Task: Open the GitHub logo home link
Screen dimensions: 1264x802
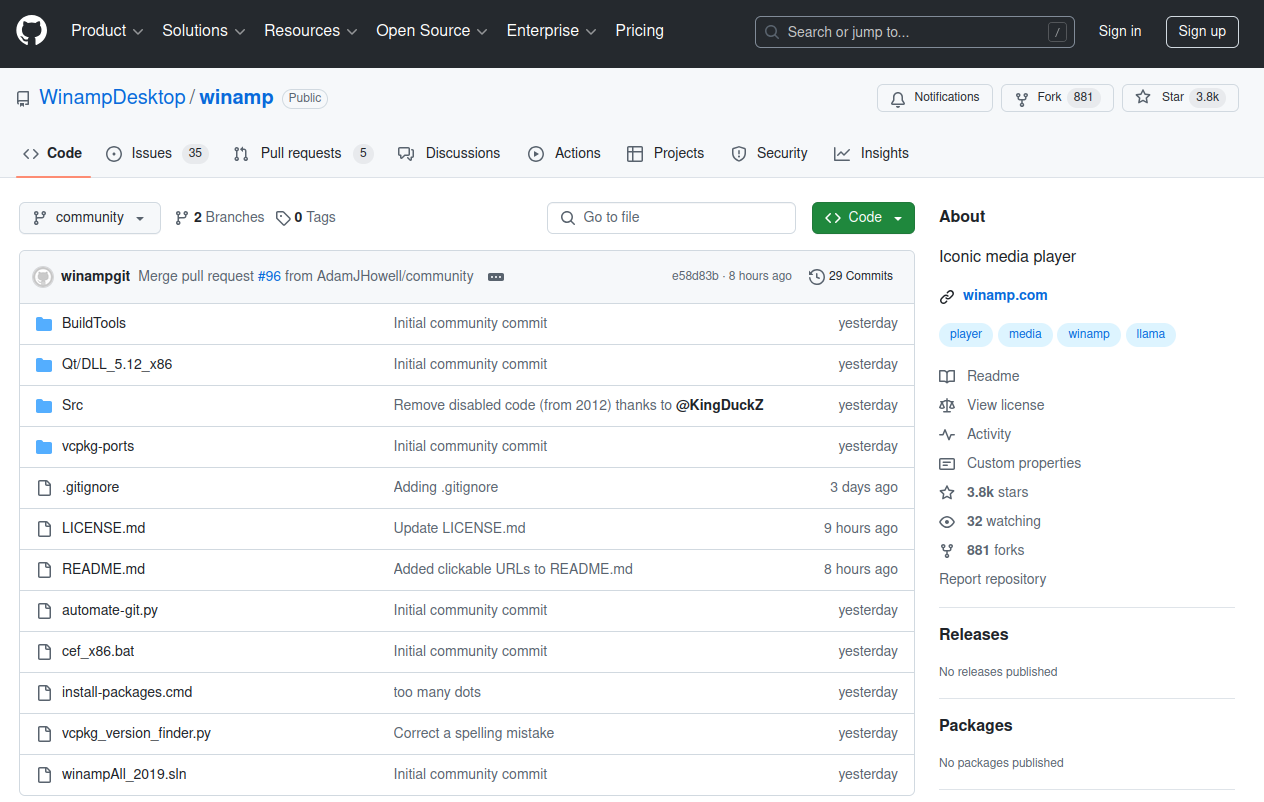Action: 32,31
